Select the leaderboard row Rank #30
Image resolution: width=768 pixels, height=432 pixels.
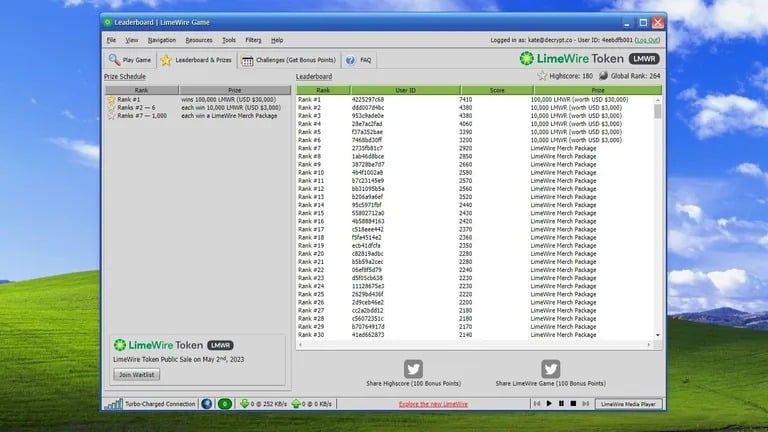(x=475, y=335)
